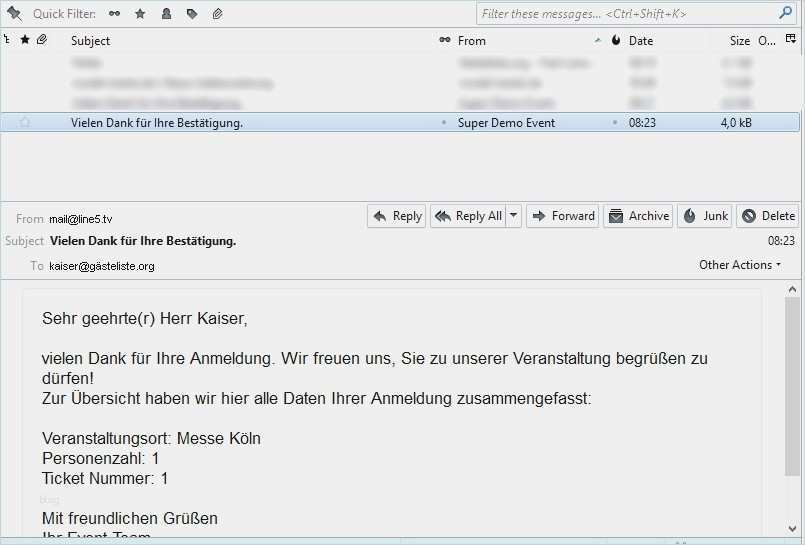Click message body scrollbar down arrow
Screen dimensions: 805x545
pyautogui.click(x=792, y=528)
